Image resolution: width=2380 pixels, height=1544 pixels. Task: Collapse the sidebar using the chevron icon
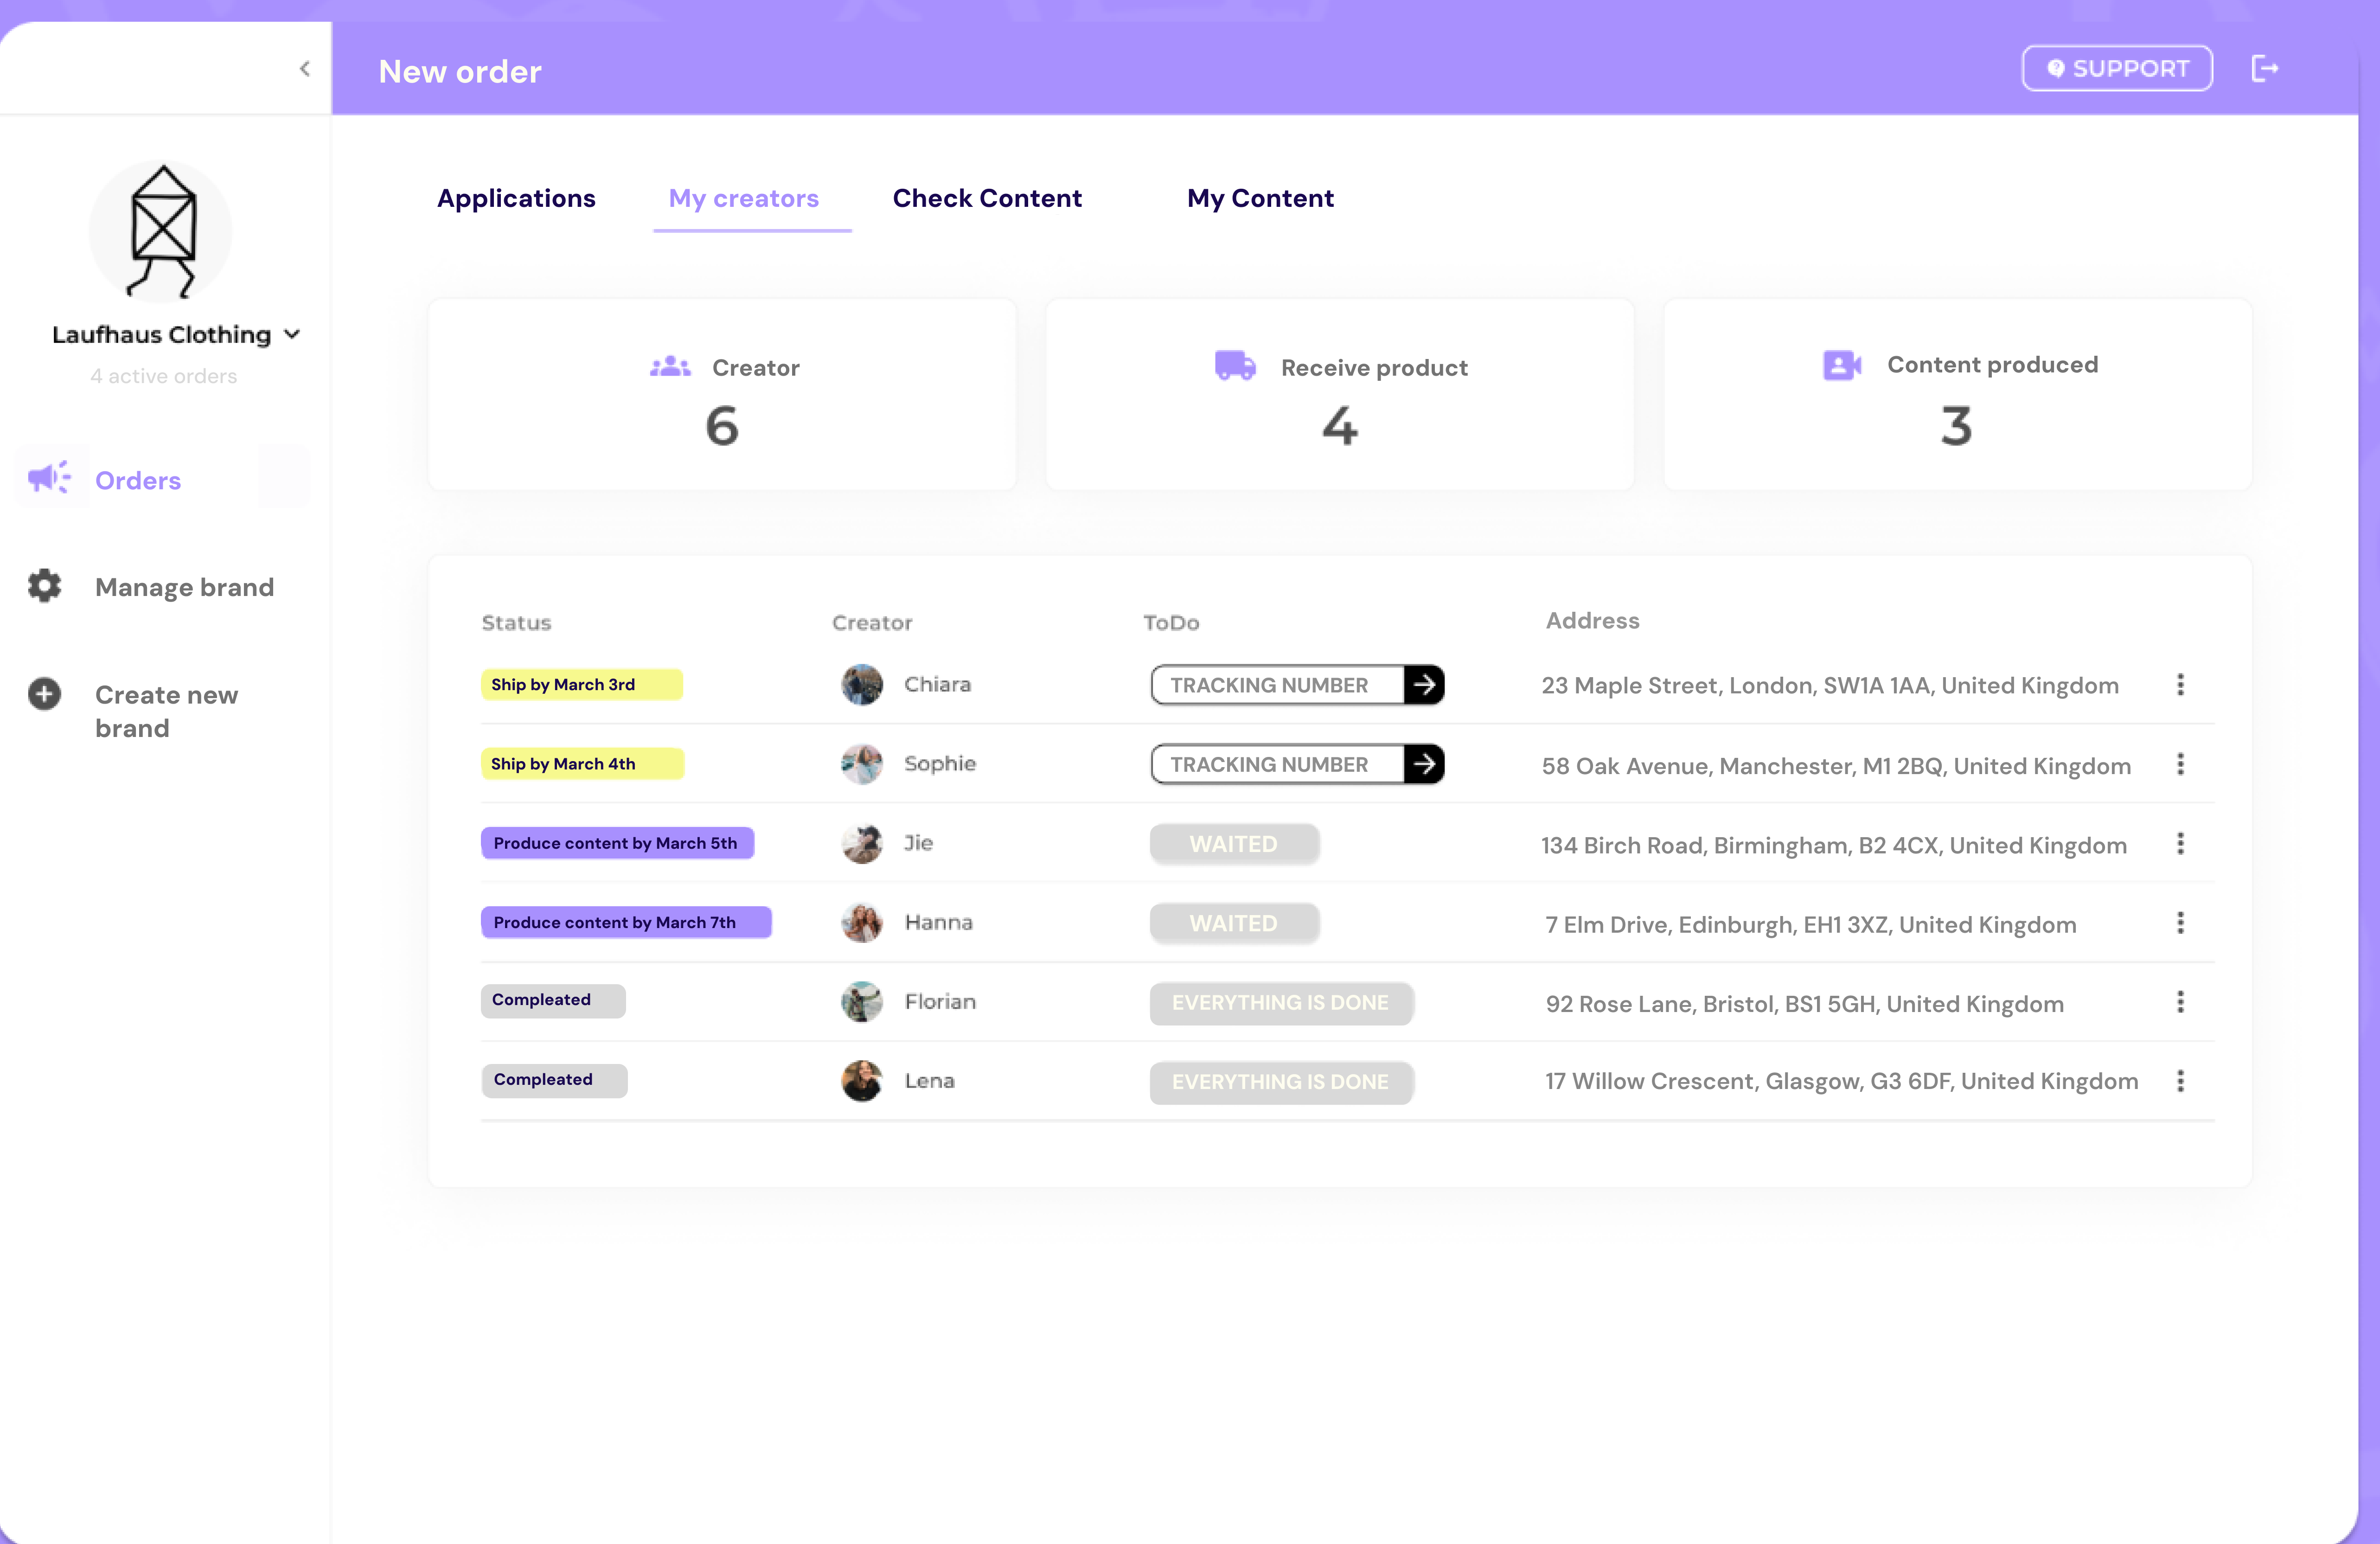pyautogui.click(x=305, y=68)
